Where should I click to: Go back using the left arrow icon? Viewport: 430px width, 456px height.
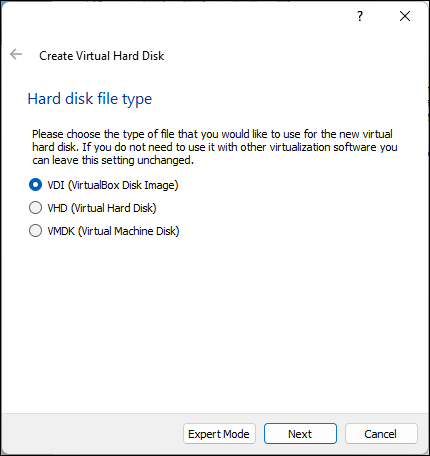[x=16, y=54]
